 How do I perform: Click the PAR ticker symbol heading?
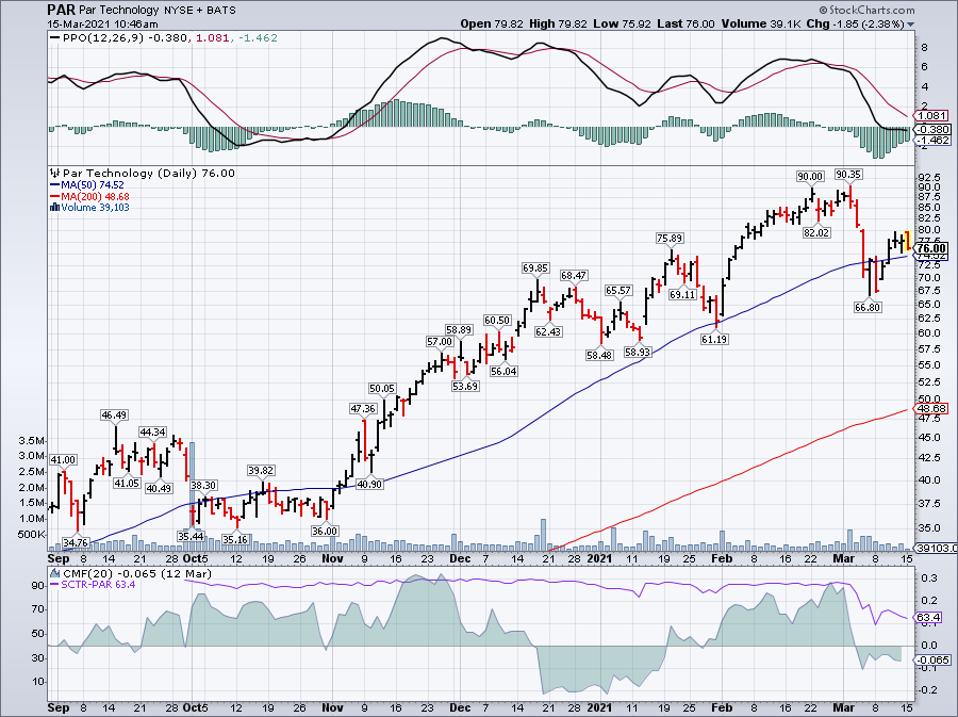[x=62, y=10]
